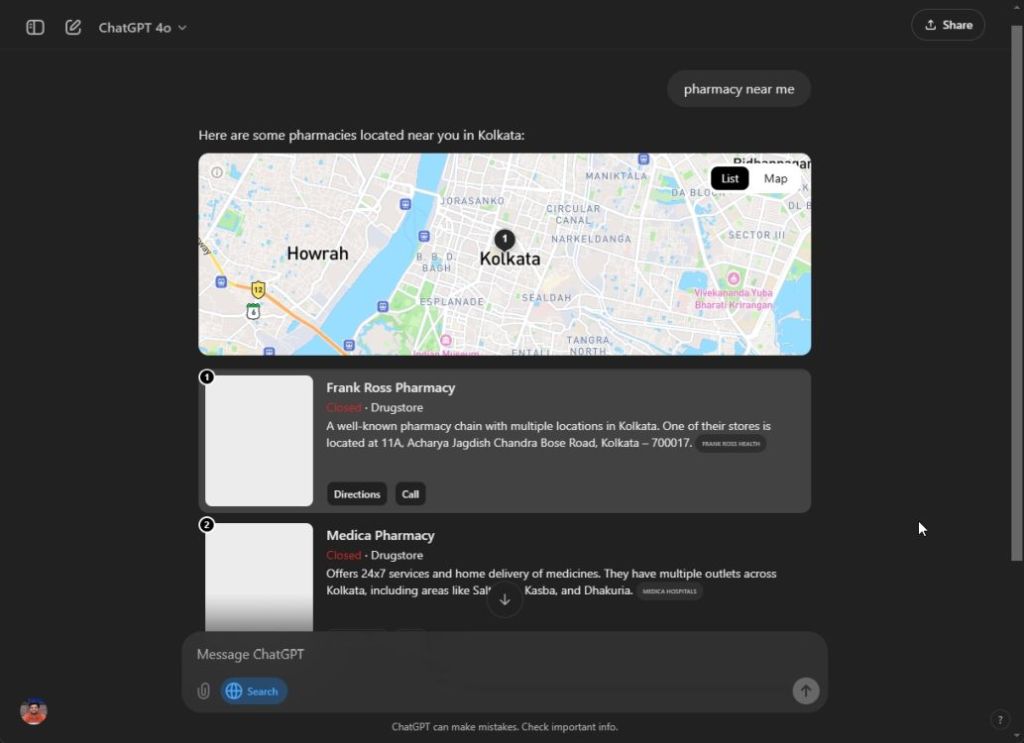Select Medica Pharmacy number 2 badge

tap(206, 525)
